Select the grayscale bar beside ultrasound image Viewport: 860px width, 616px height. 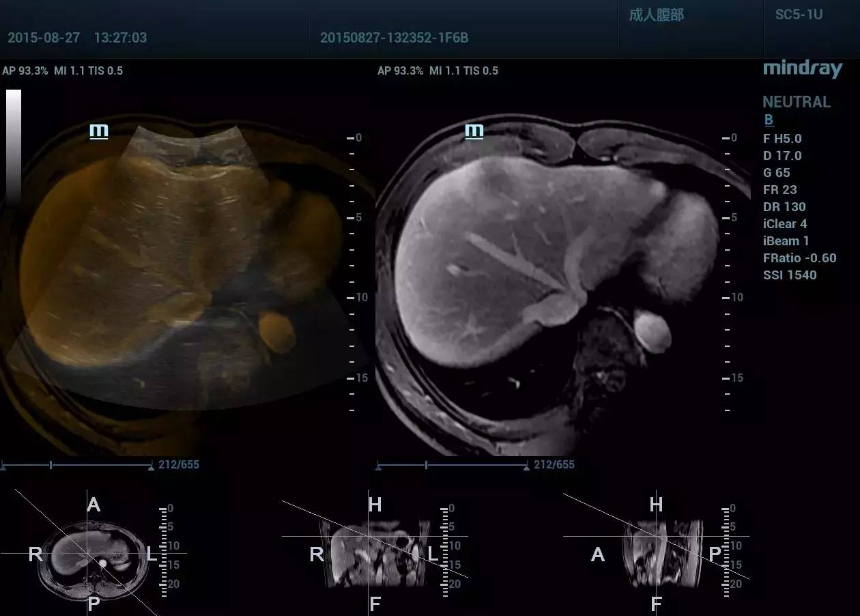13,145
